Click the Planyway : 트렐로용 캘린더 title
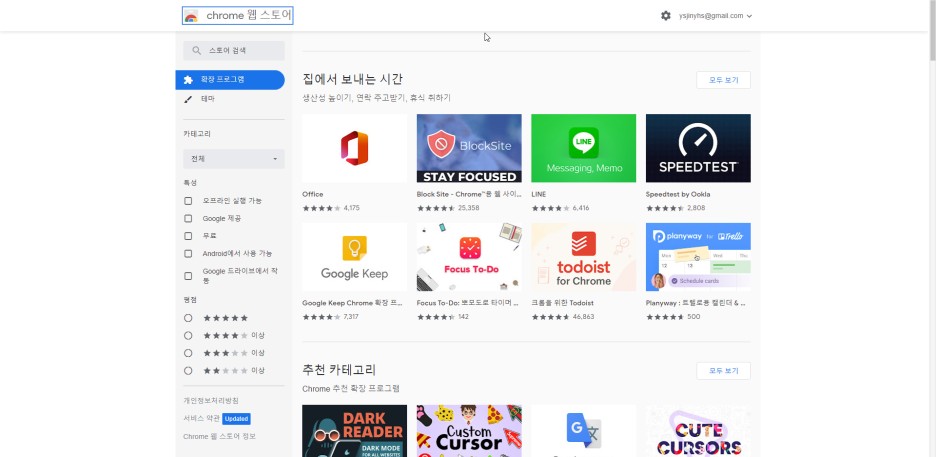936x457 pixels. (695, 303)
